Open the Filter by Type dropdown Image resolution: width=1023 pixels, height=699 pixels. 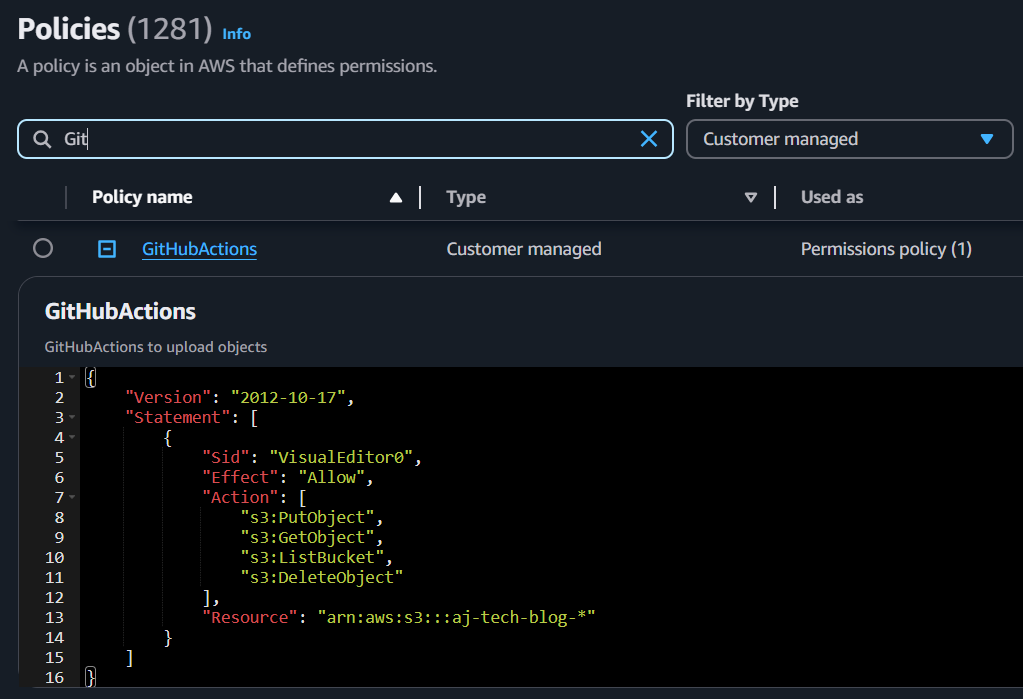[x=849, y=139]
